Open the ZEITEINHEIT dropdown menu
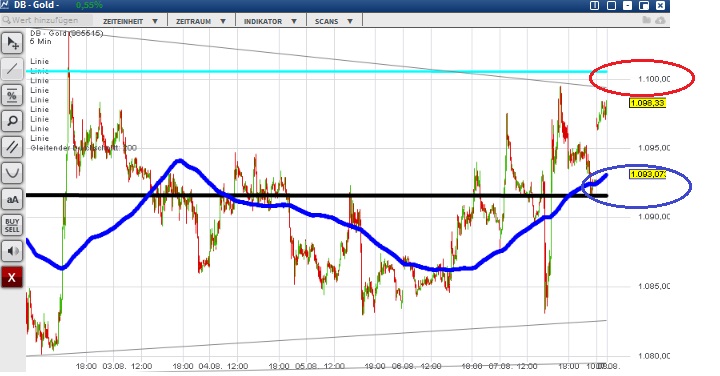 tap(130, 21)
